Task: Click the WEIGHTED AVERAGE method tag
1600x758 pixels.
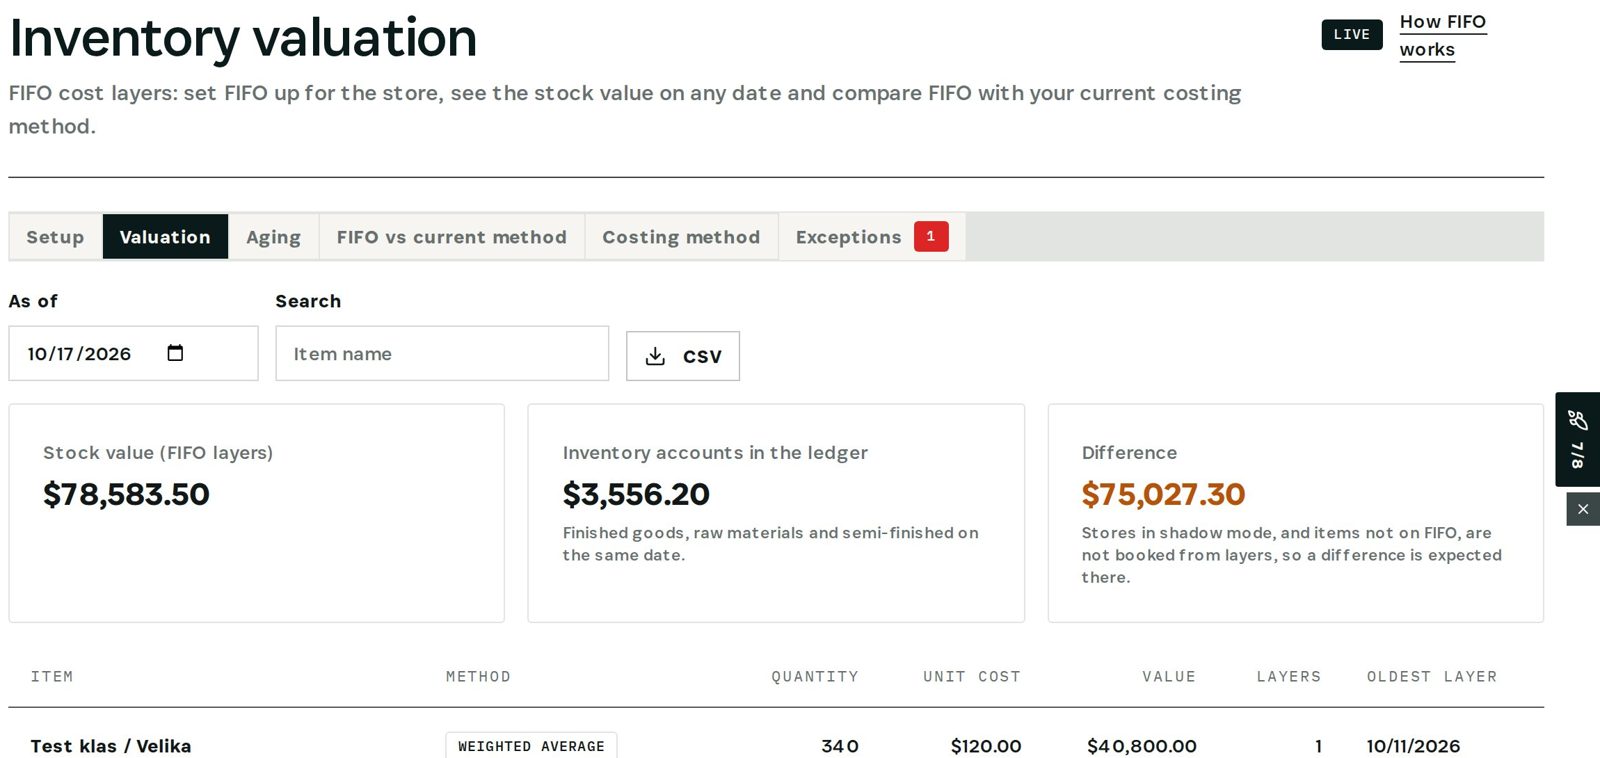Action: (531, 746)
